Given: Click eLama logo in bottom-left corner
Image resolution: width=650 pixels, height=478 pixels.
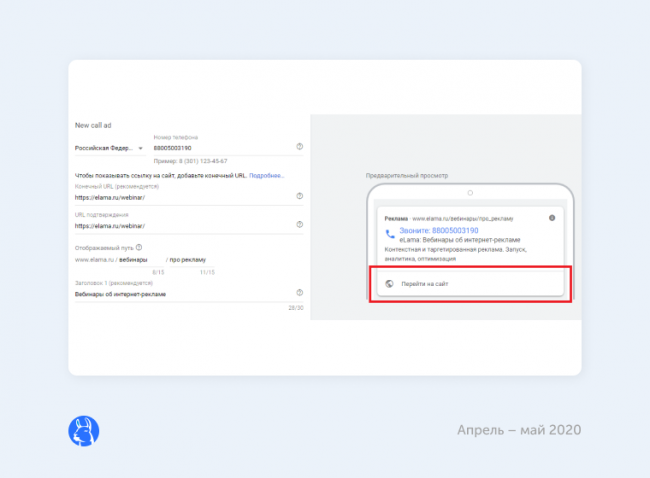Looking at the screenshot, I should click(x=82, y=430).
